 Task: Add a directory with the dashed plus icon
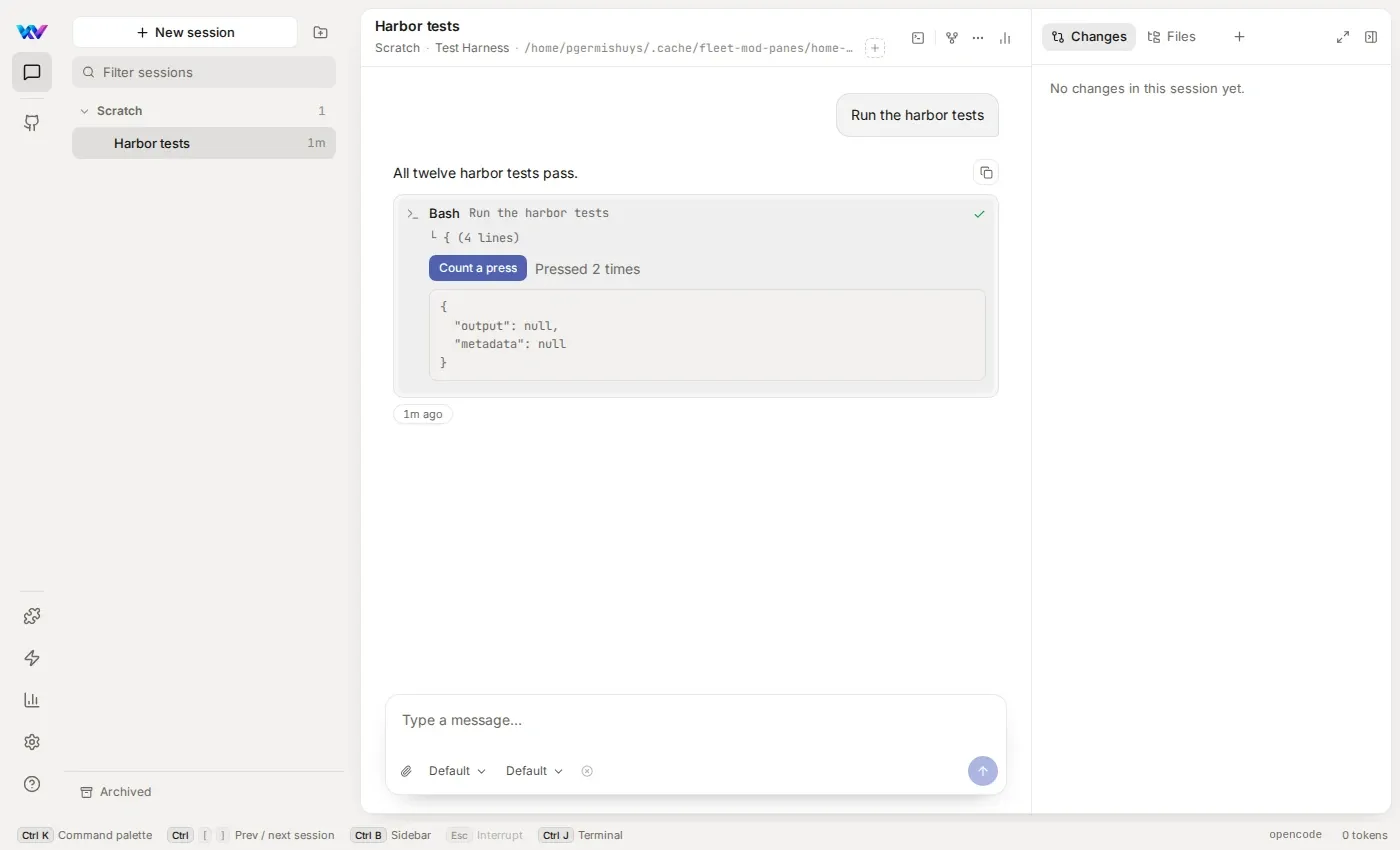click(875, 48)
